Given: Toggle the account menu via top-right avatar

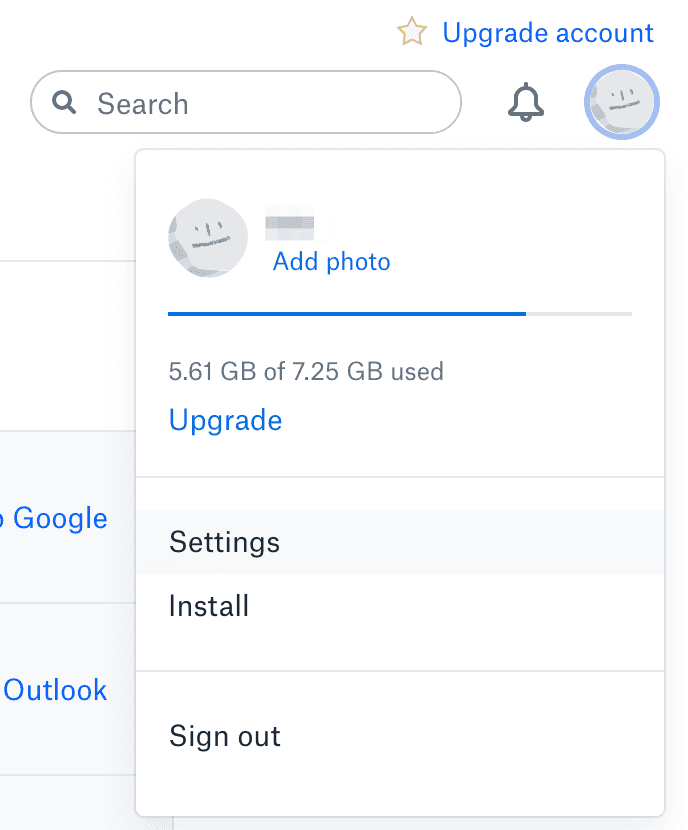Looking at the screenshot, I should (621, 102).
